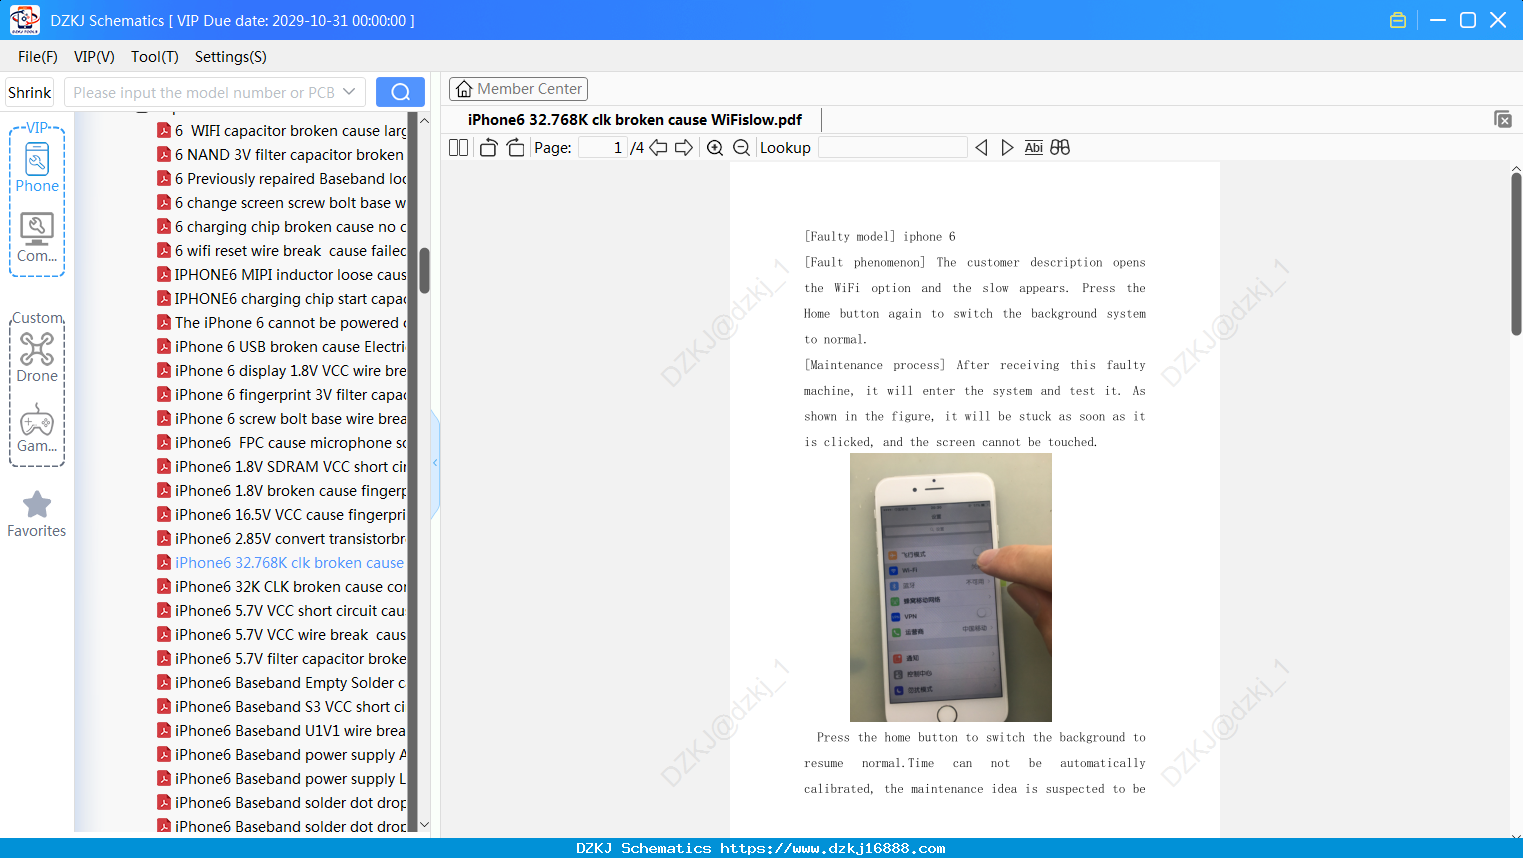Click the iPhone photo in the PDF
This screenshot has height=858, width=1523.
[951, 587]
